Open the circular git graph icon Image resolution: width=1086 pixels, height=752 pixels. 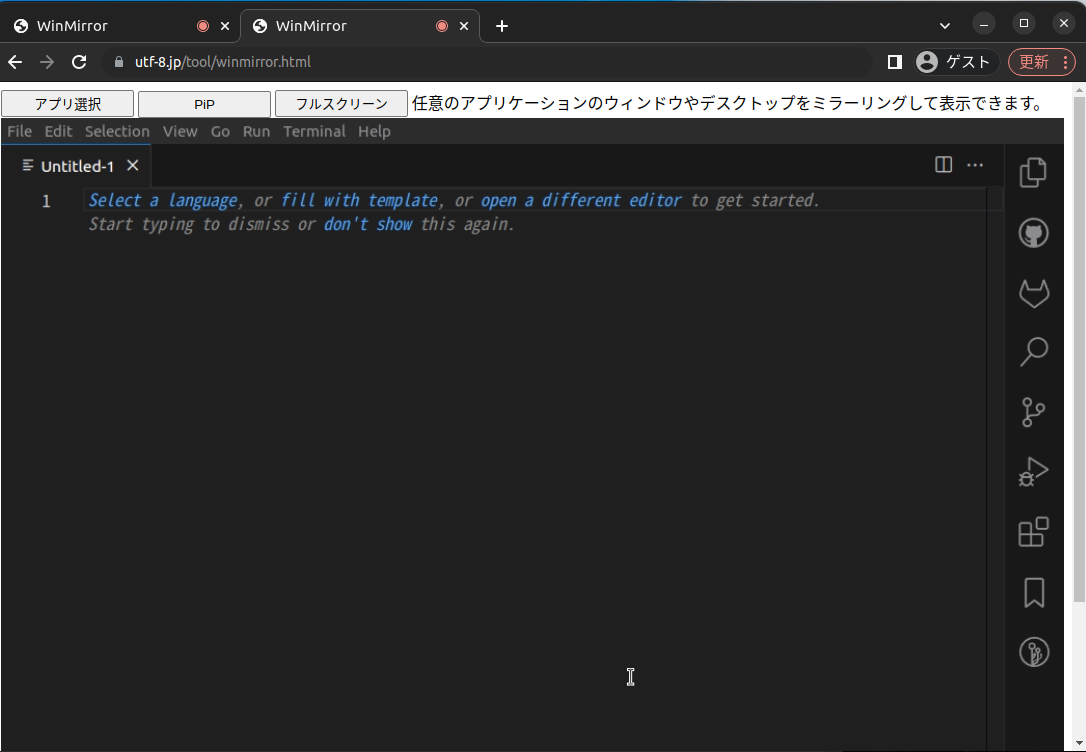tap(1034, 652)
